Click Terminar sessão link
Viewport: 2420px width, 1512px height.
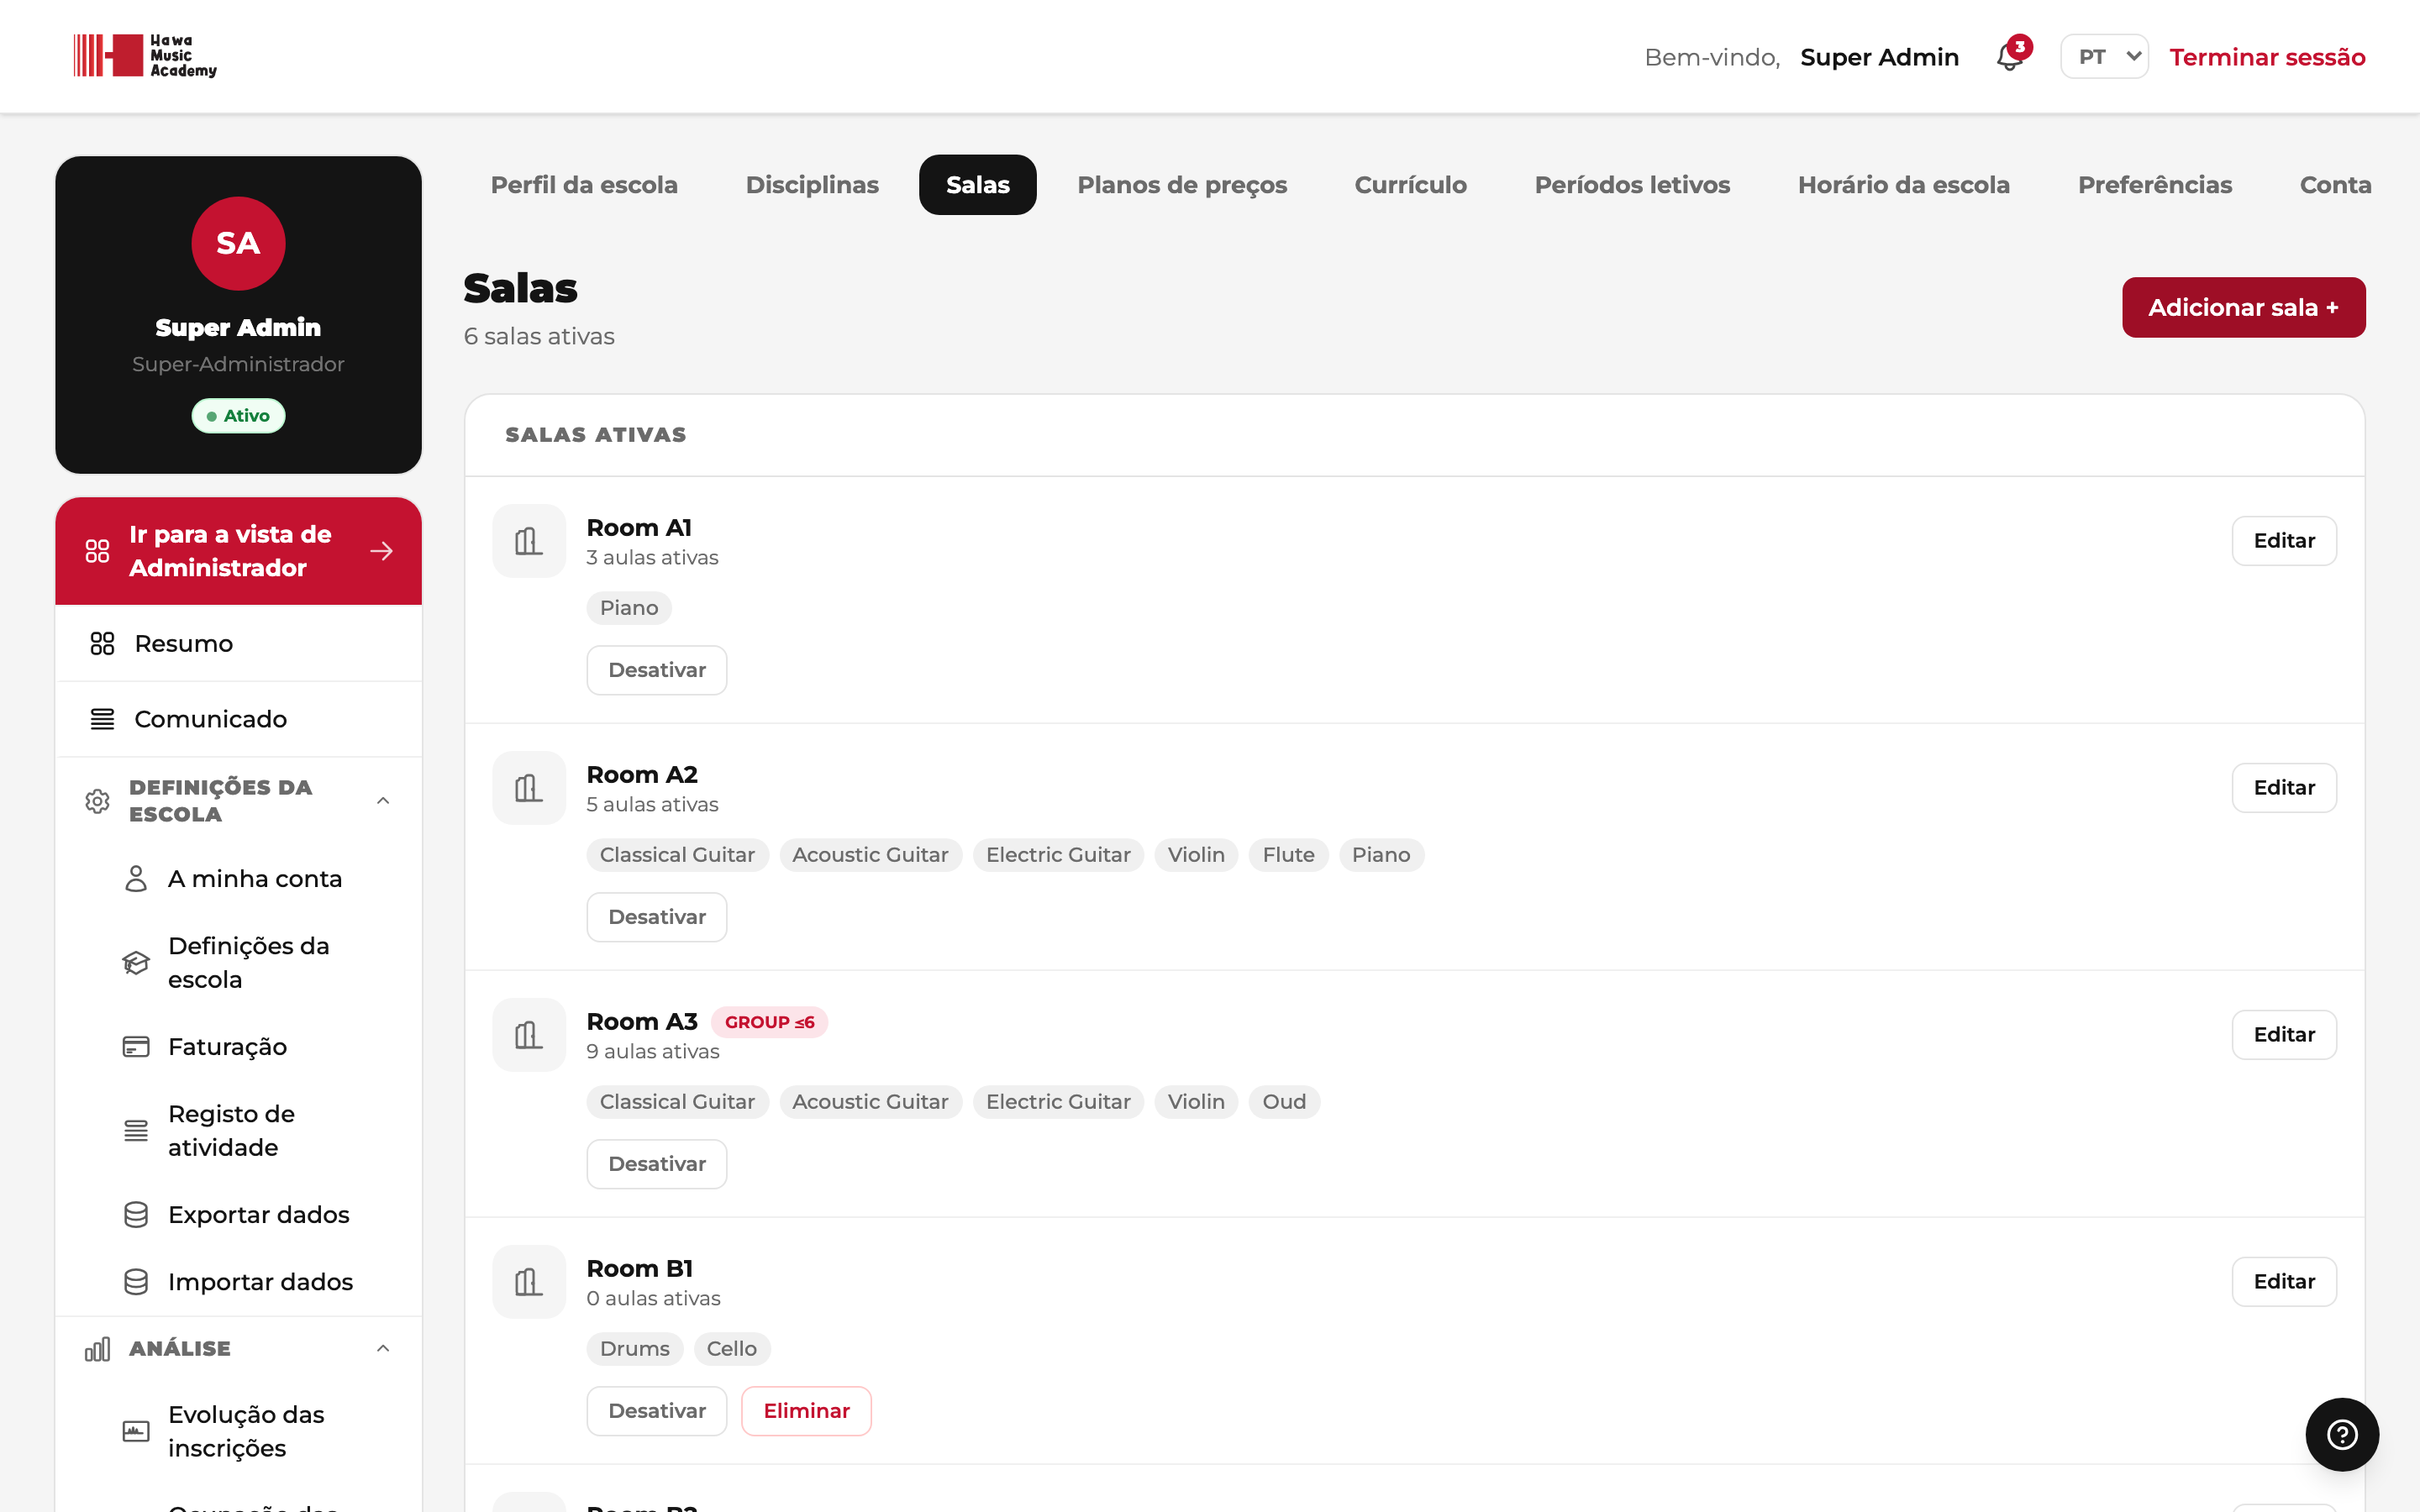[x=2267, y=57]
